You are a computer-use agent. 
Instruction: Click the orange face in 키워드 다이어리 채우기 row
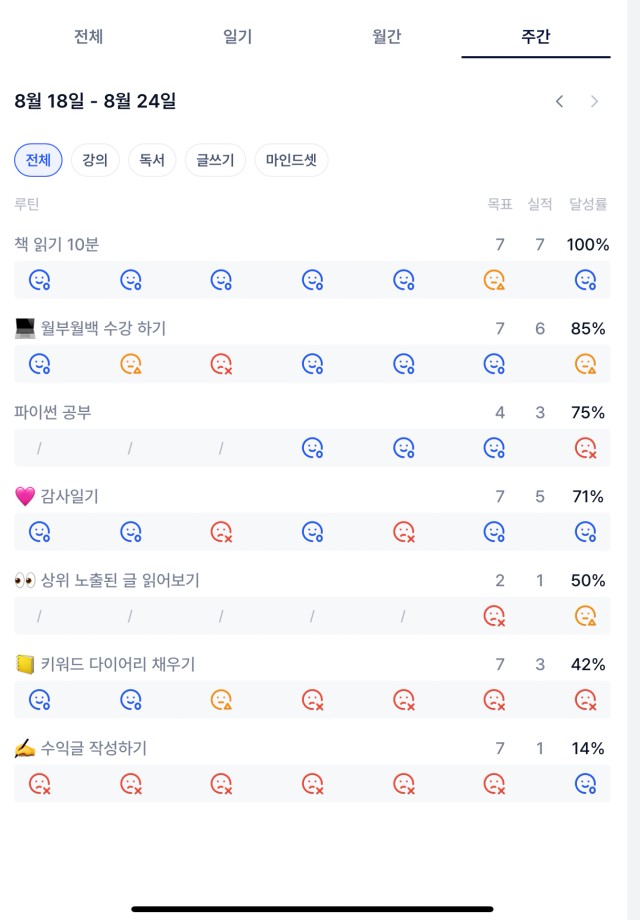point(221,699)
